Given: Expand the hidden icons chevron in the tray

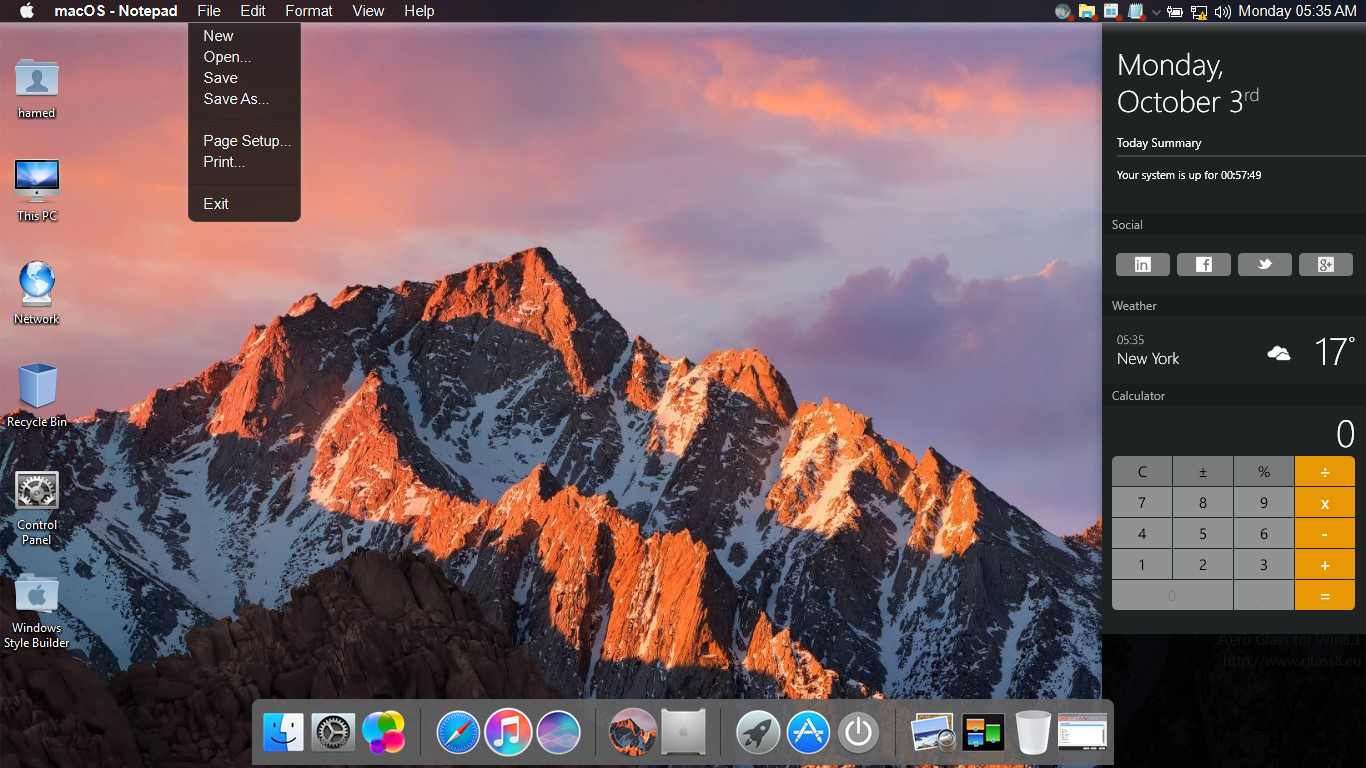Looking at the screenshot, I should coord(1157,12).
